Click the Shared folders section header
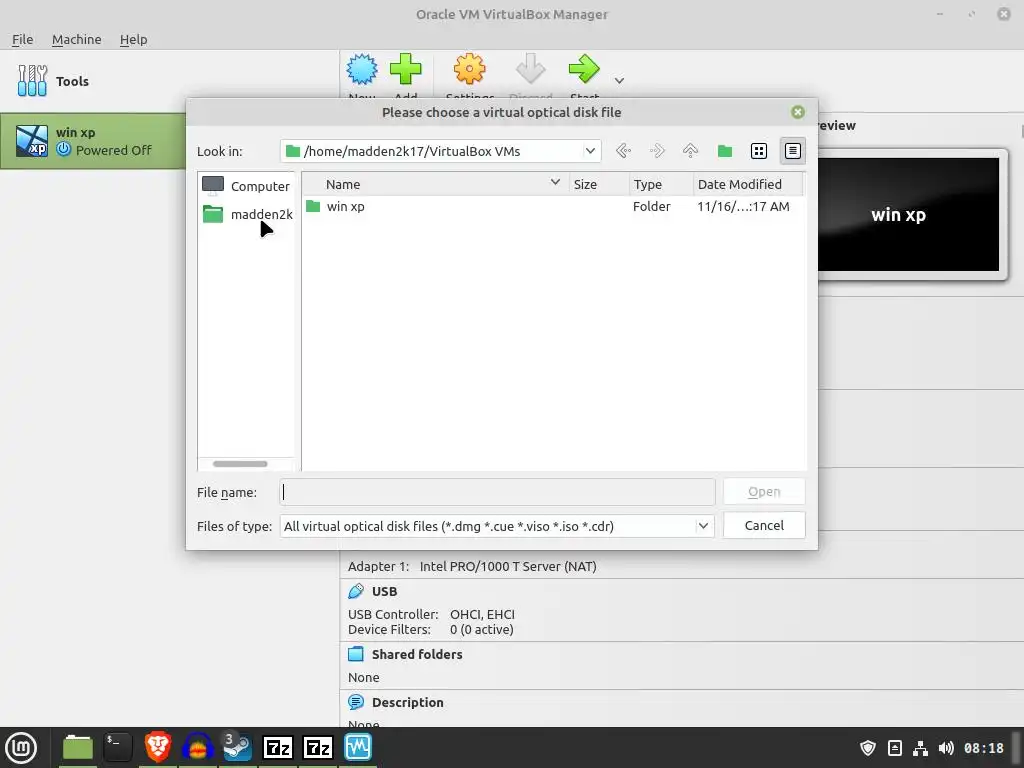Image resolution: width=1024 pixels, height=768 pixels. coord(417,654)
